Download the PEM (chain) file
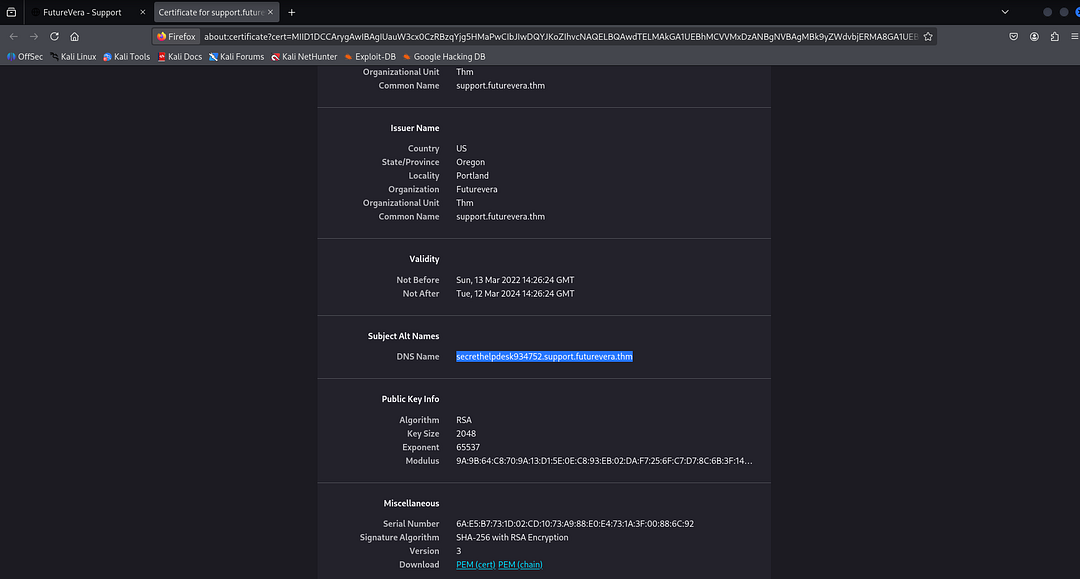 point(519,564)
